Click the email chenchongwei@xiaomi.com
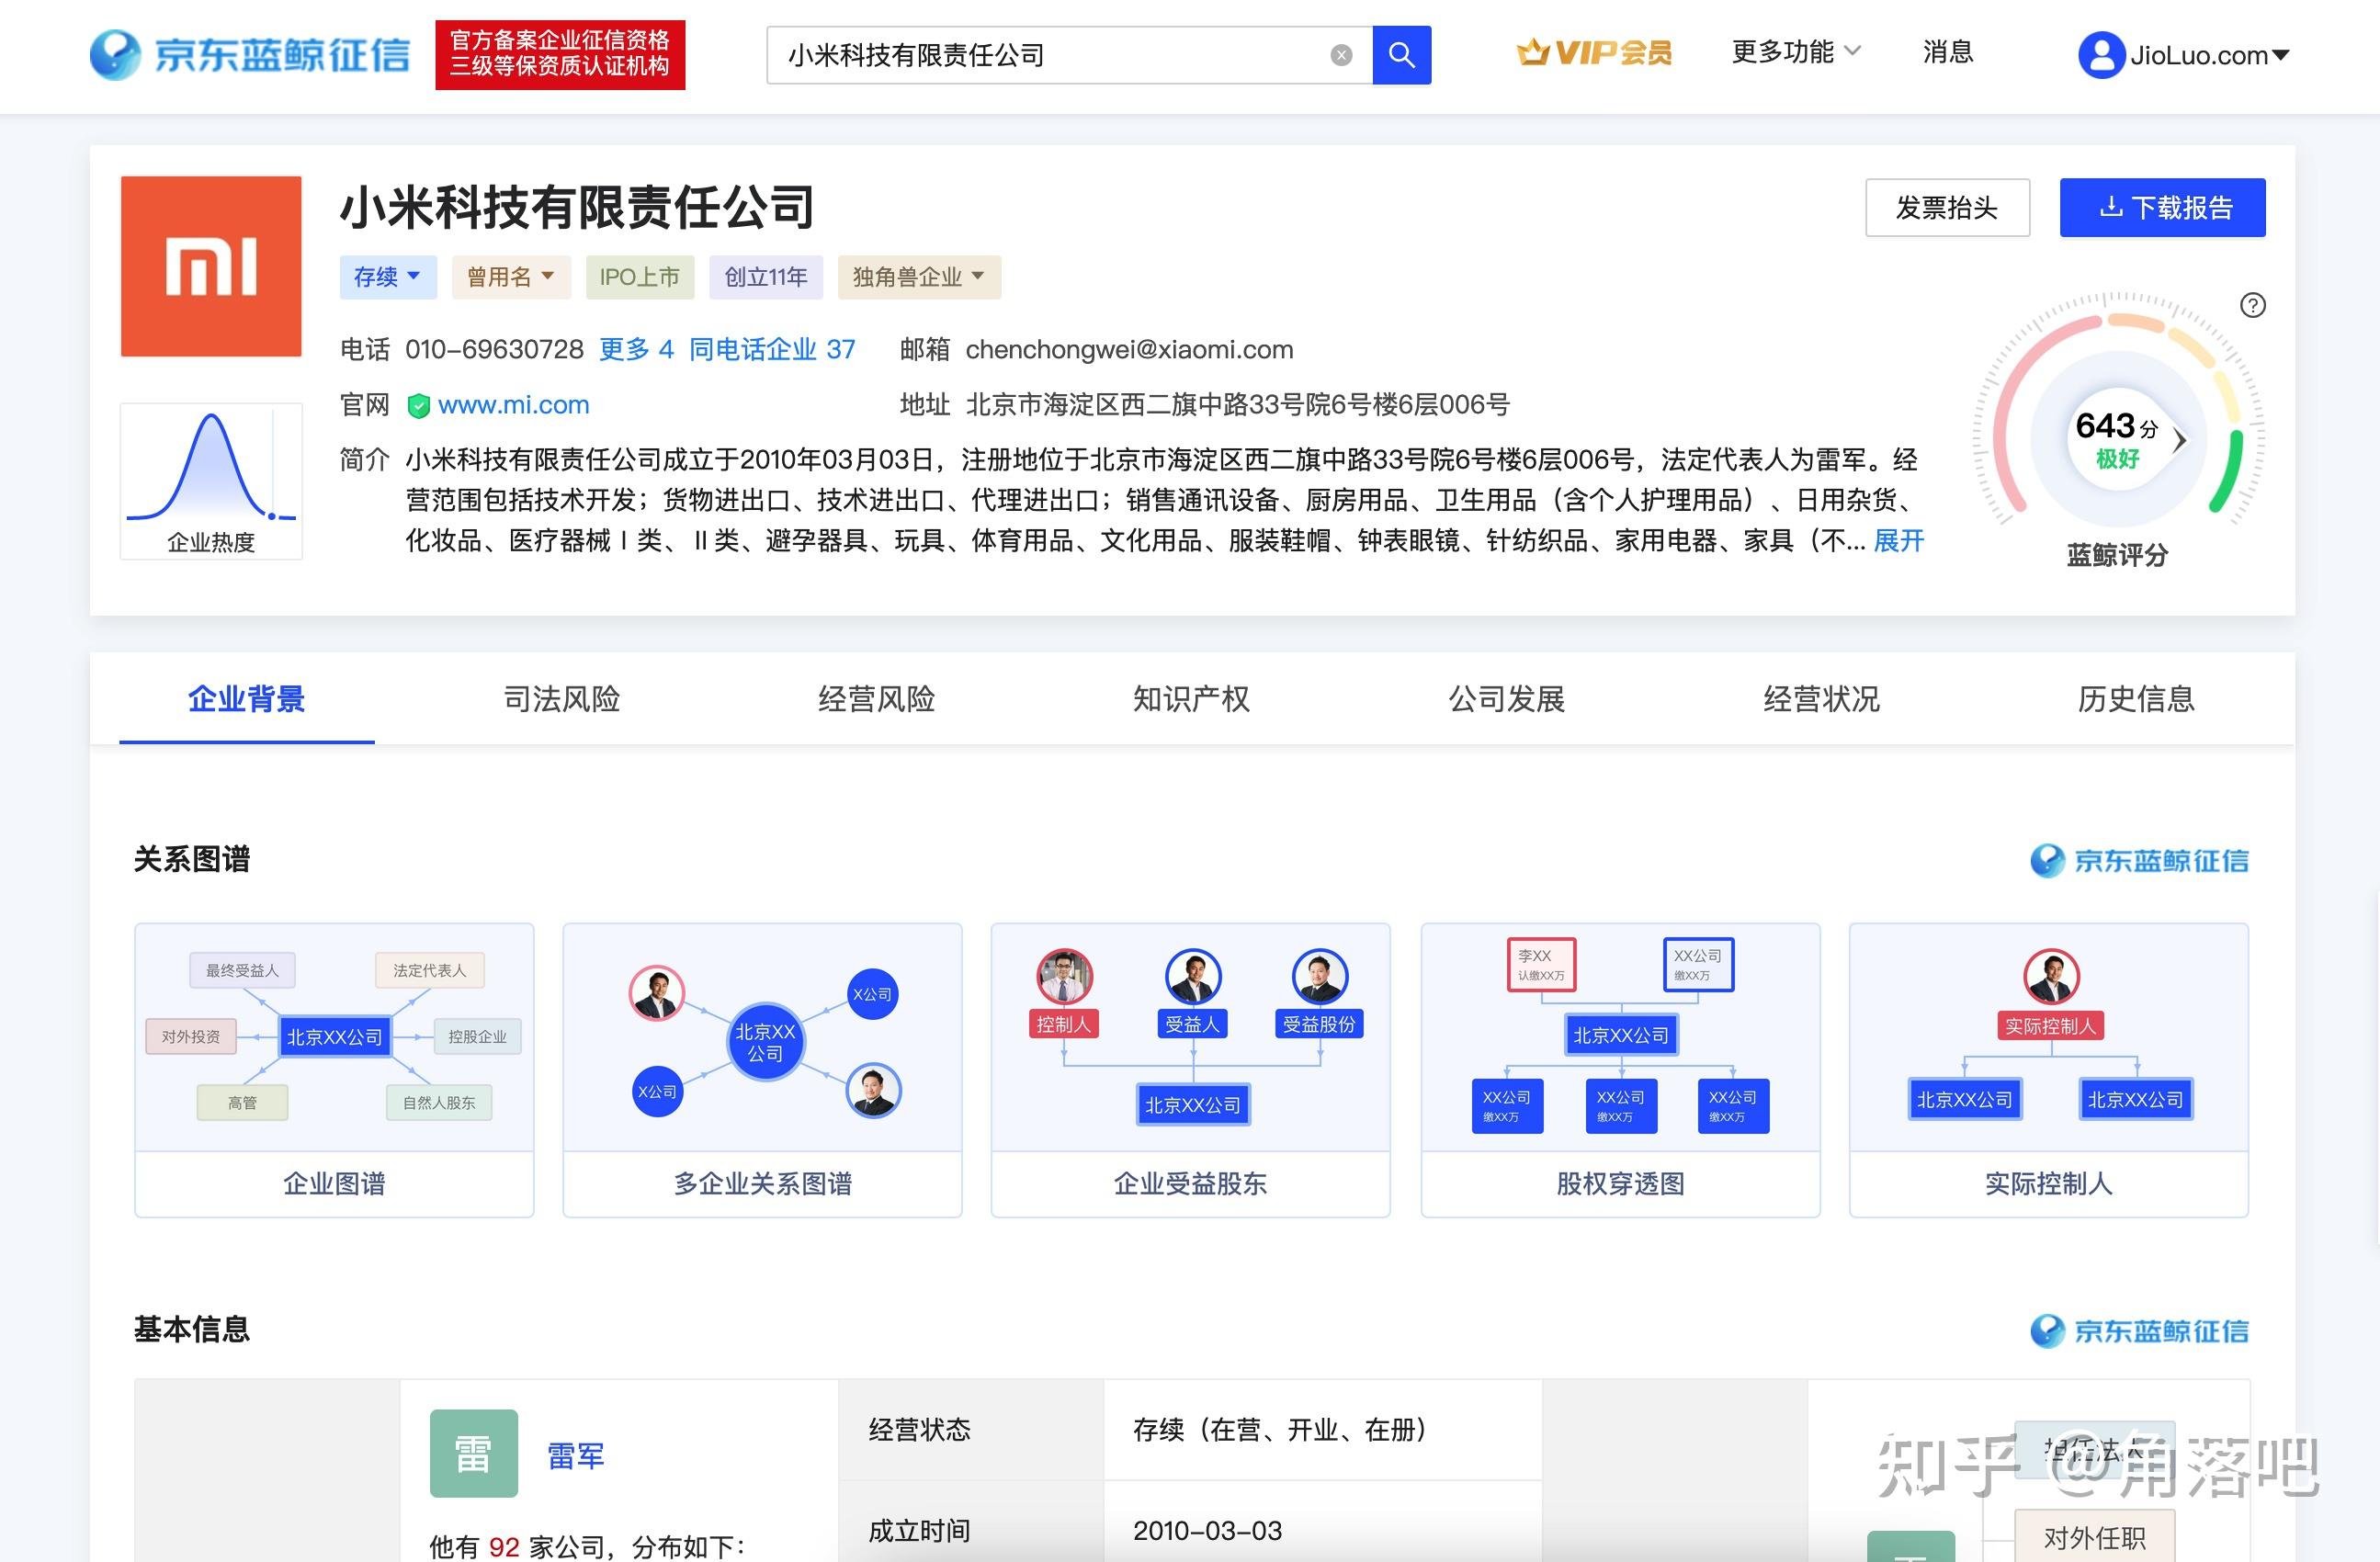Viewport: 2380px width, 1562px height. (x=1129, y=349)
